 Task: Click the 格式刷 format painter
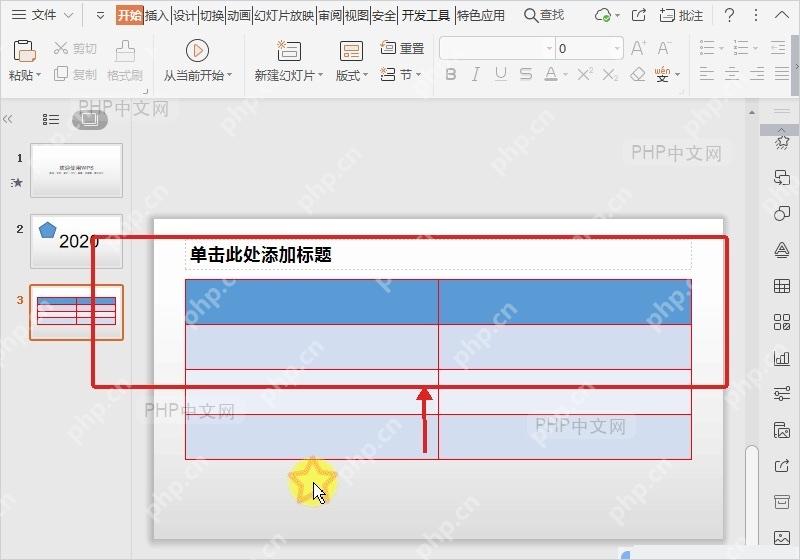coord(124,61)
